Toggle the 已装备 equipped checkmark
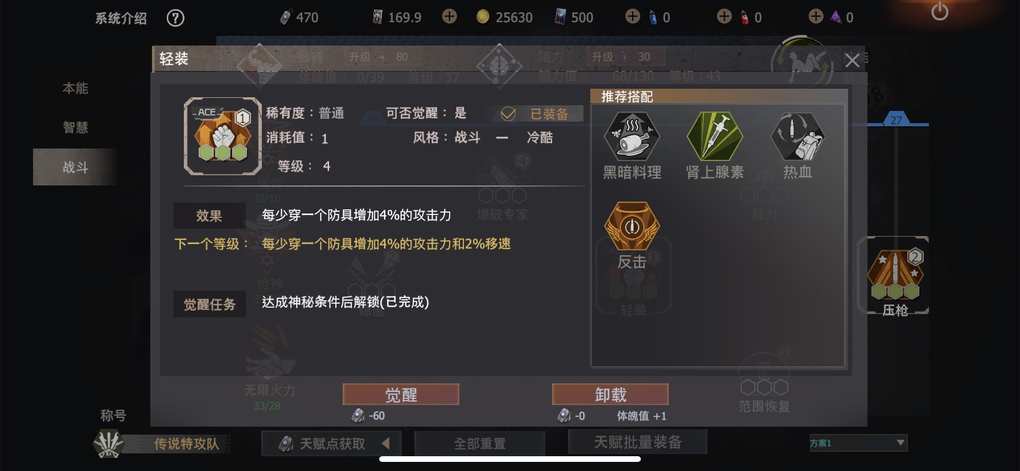The width and height of the screenshot is (1020, 471). coord(508,113)
